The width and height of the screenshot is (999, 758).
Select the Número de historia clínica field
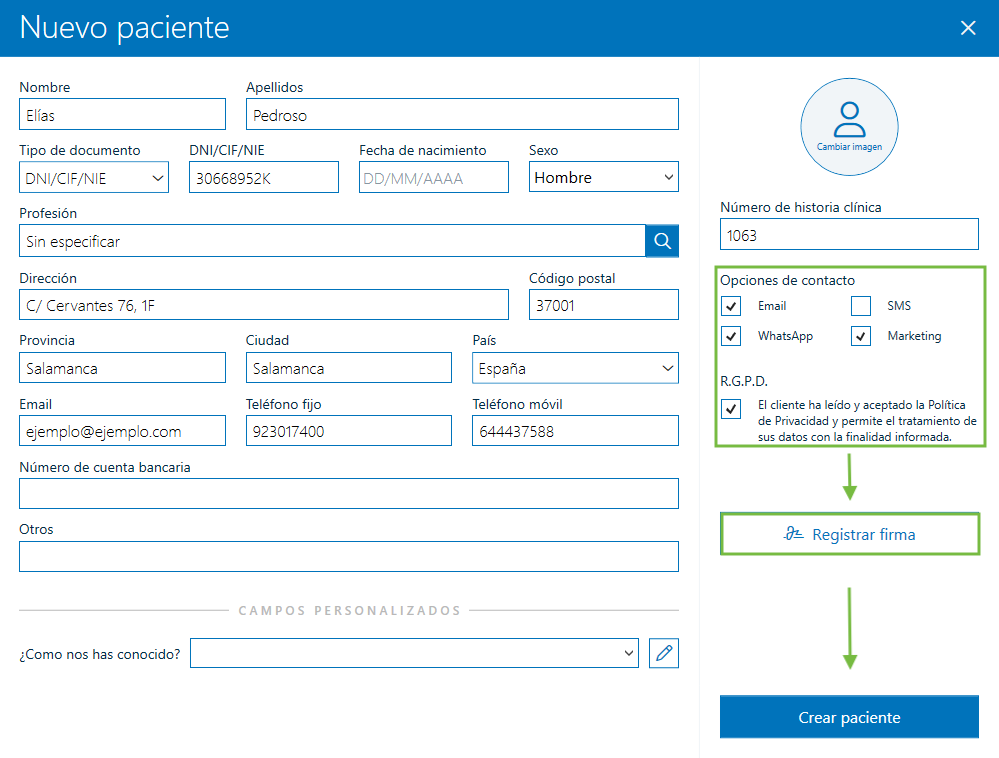[x=849, y=234]
